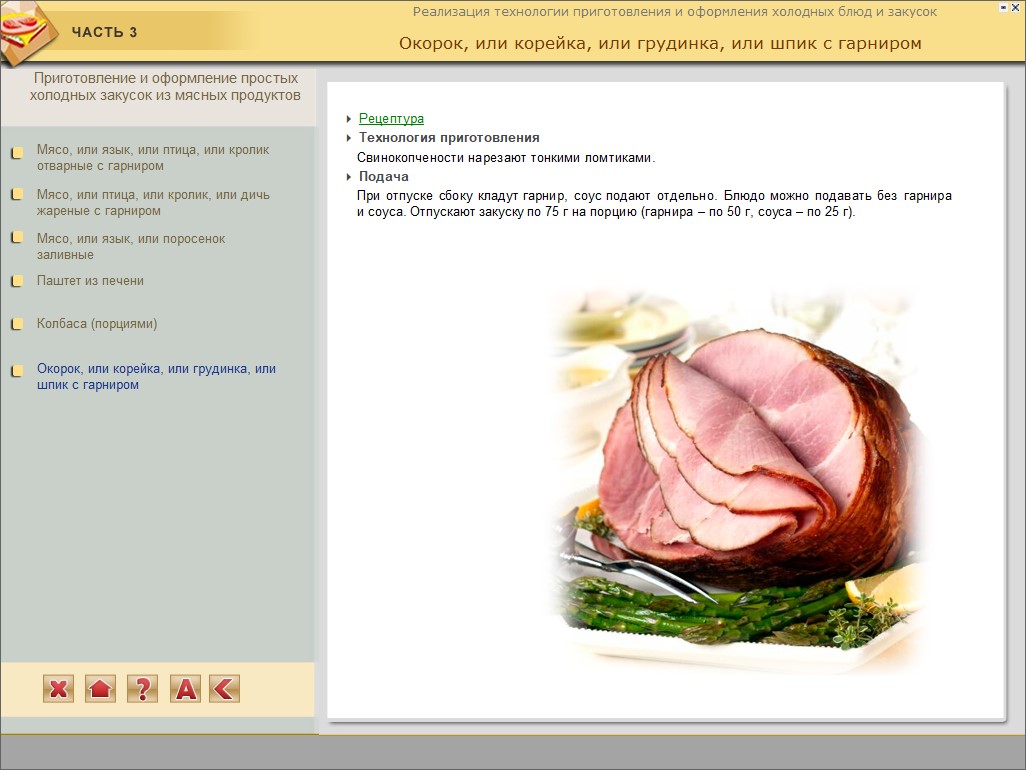Minimize the application window
The width and height of the screenshot is (1026, 770).
coord(1003,7)
